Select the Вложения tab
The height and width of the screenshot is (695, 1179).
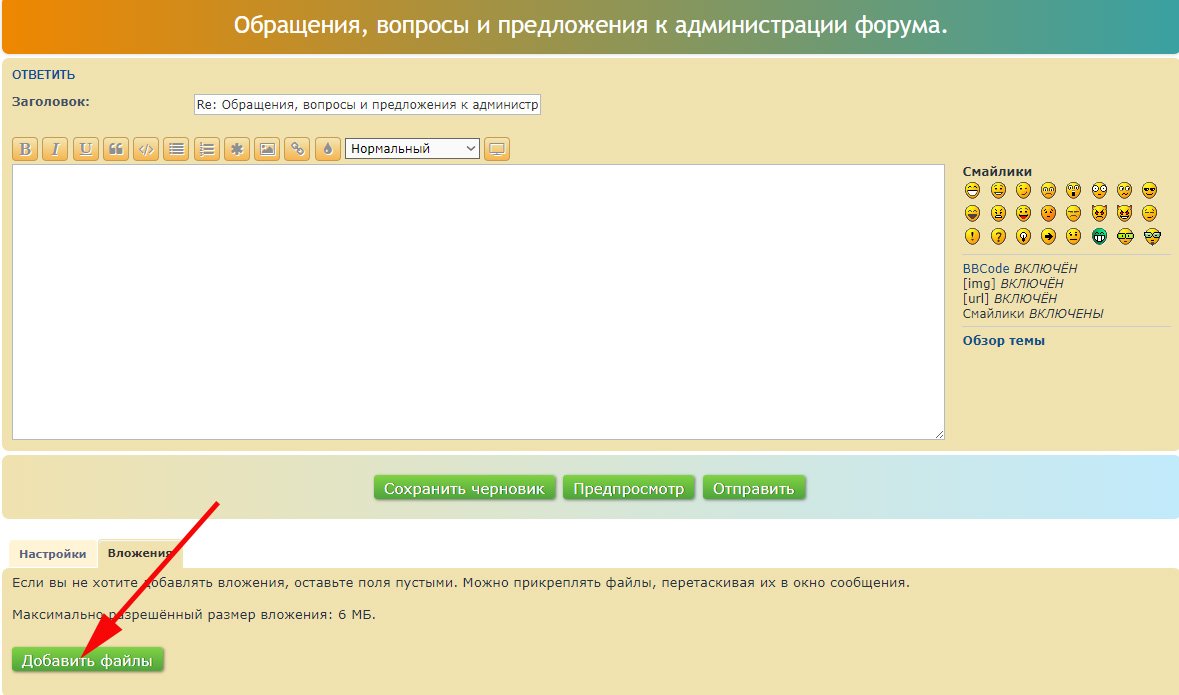140,553
